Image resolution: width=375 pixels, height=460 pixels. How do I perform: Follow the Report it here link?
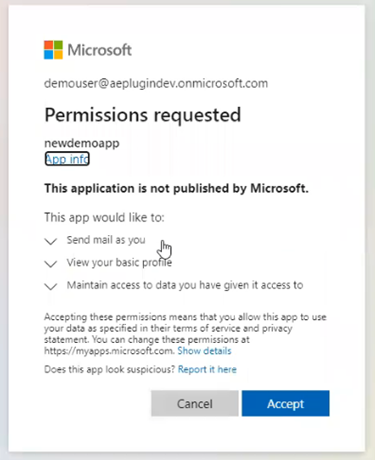tap(207, 370)
